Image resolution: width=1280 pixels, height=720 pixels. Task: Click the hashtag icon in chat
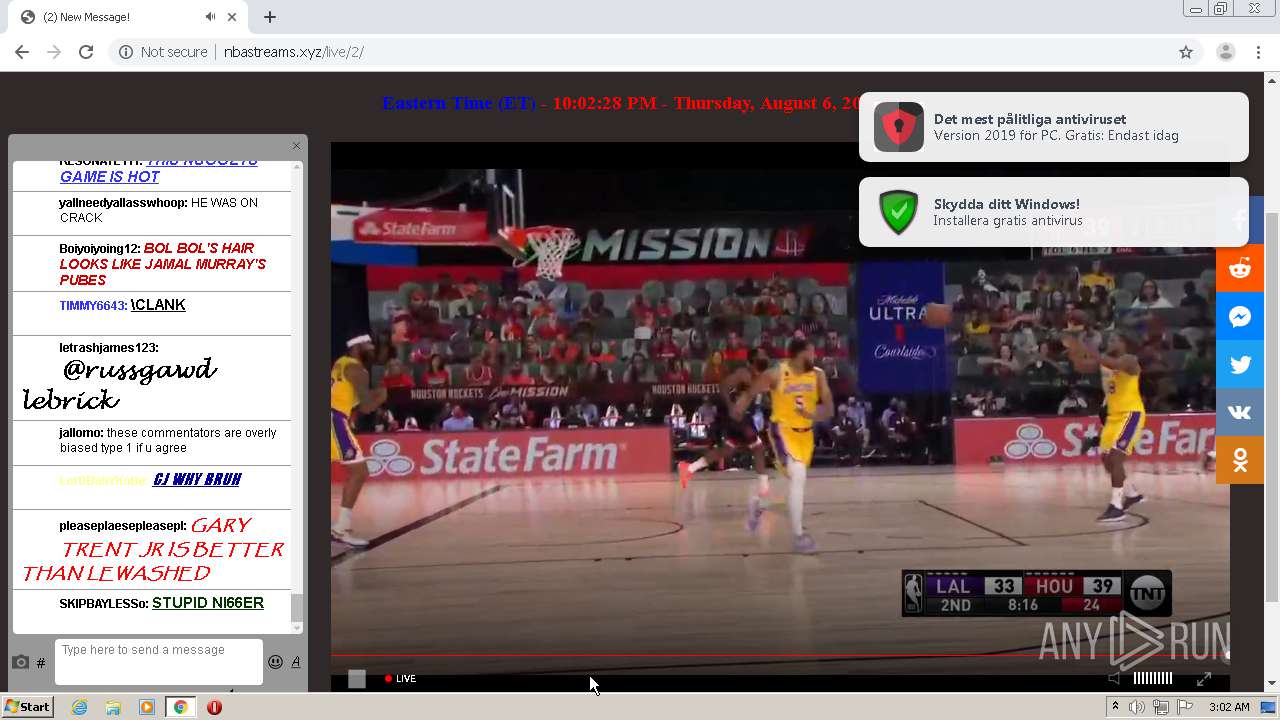tap(41, 663)
